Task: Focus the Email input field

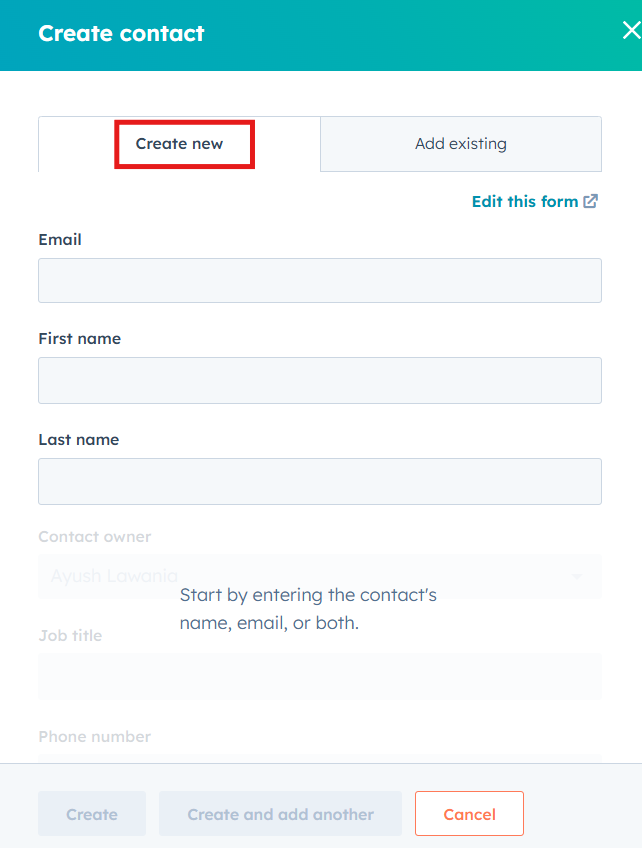Action: pos(319,280)
